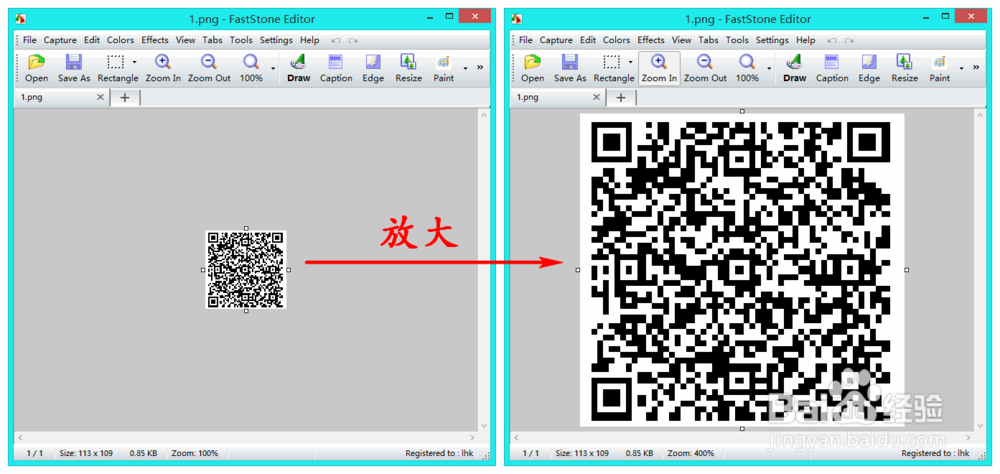
Task: Open Capture menu in left window
Action: [x=60, y=40]
